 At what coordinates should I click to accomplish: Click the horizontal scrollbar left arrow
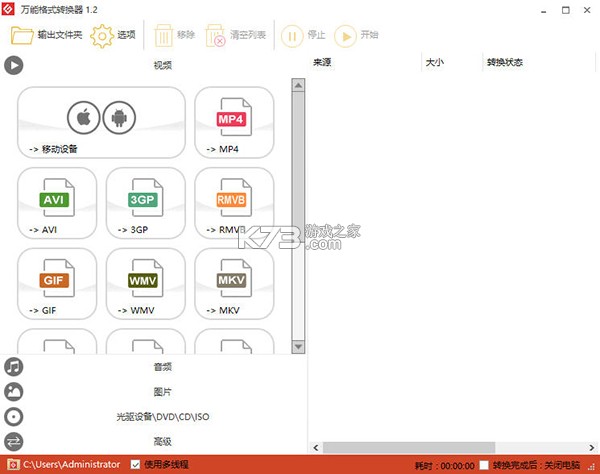(316, 448)
